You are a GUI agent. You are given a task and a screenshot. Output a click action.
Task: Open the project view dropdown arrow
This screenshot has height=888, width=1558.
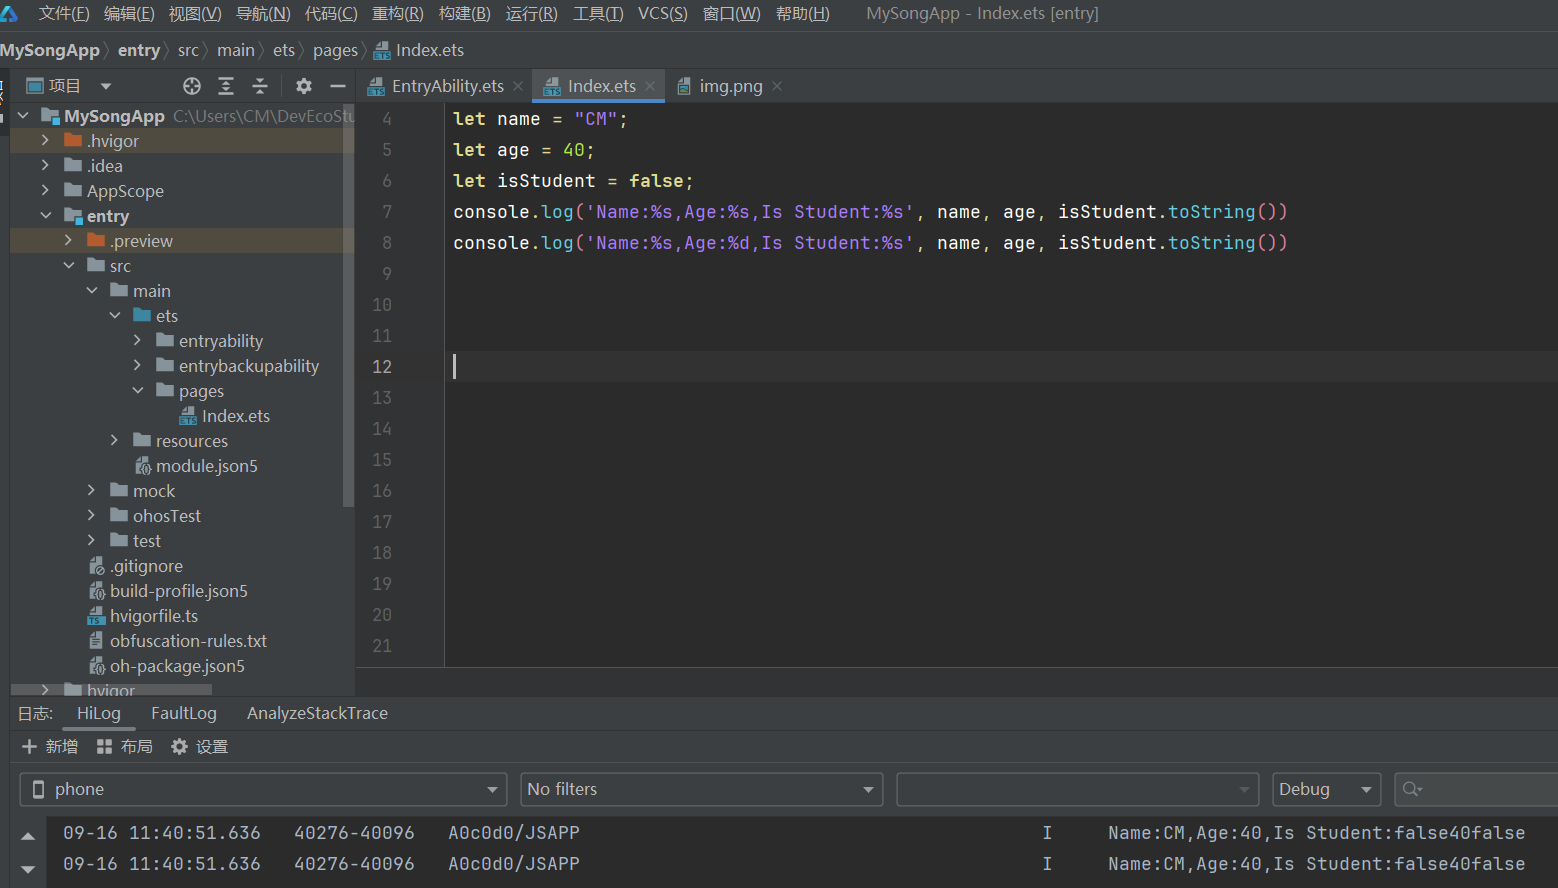point(106,86)
